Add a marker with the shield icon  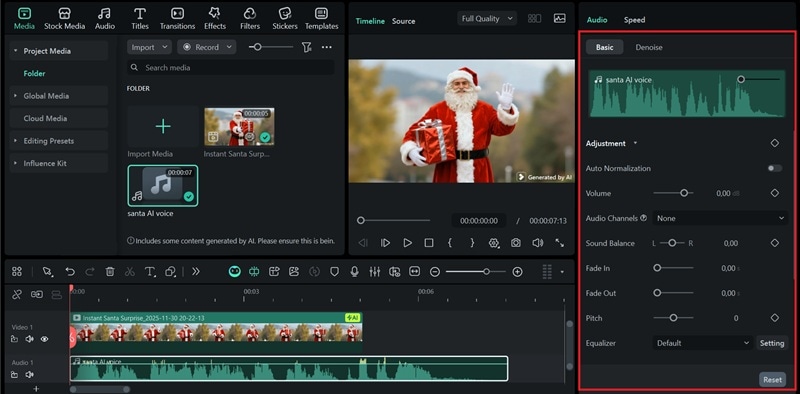click(x=335, y=272)
